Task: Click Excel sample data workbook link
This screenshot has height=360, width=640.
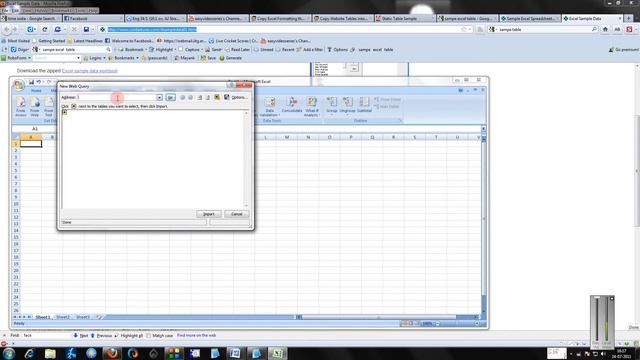Action: point(89,71)
